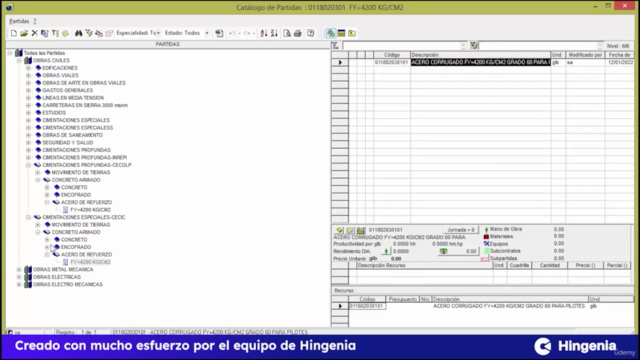Click the Delete (X) toolbar icon
The height and width of the screenshot is (360, 640).
tap(35, 33)
